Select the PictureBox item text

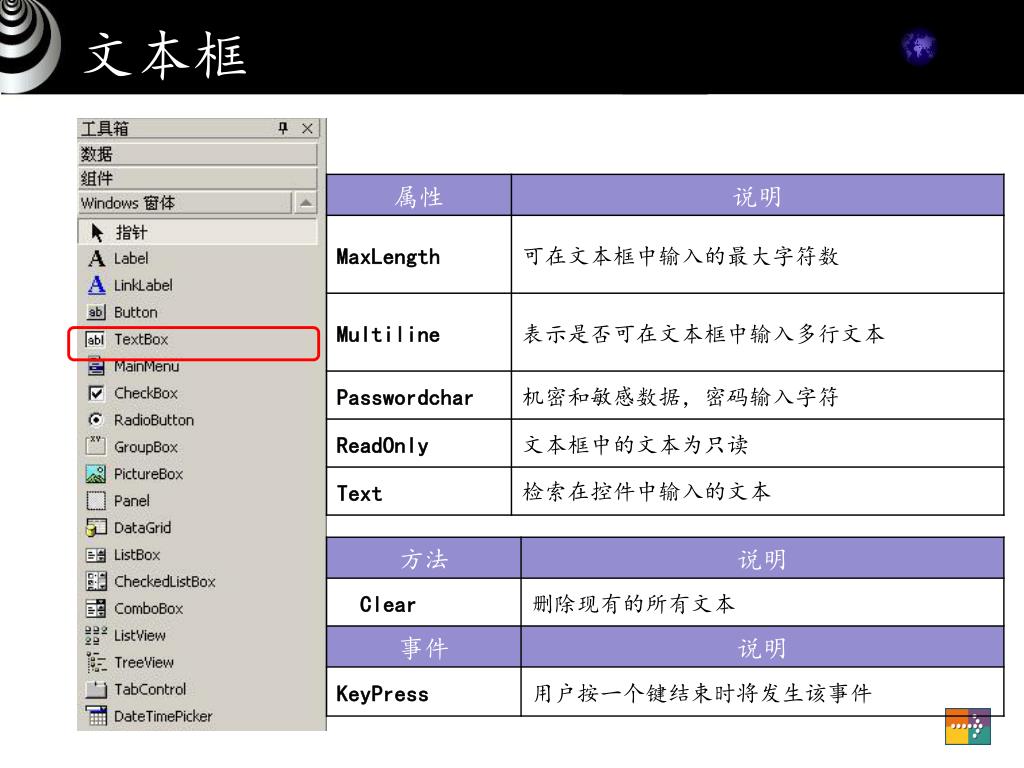point(148,474)
